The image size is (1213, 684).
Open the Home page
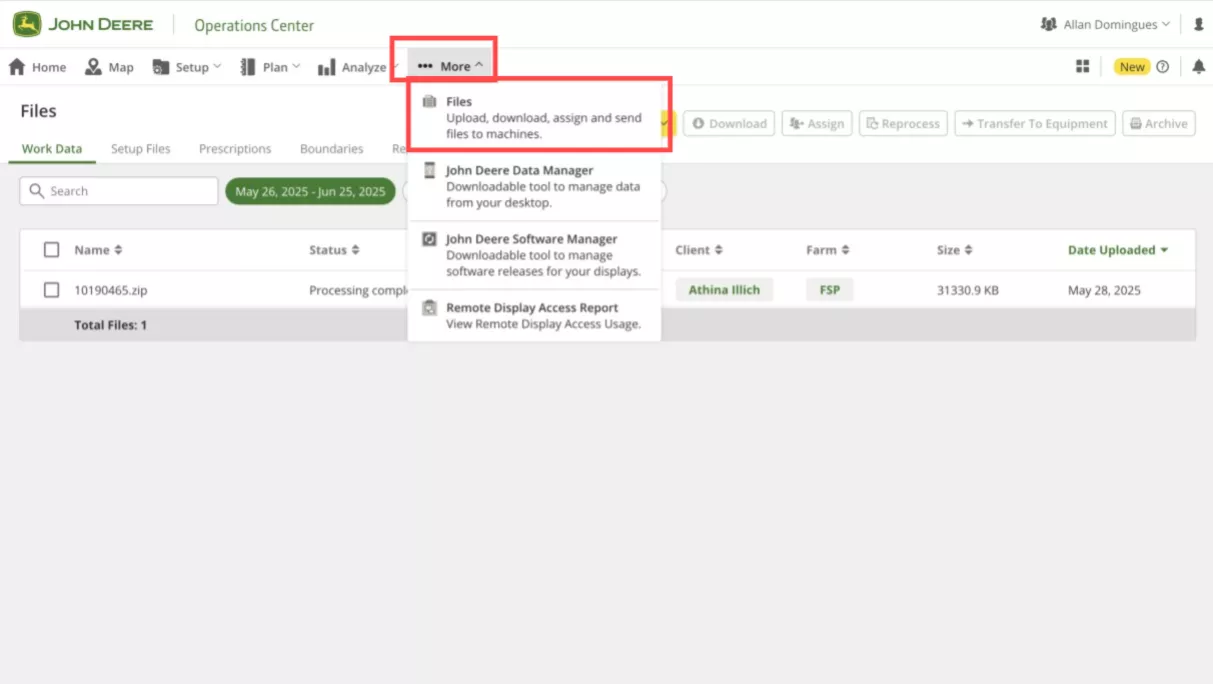click(x=37, y=67)
